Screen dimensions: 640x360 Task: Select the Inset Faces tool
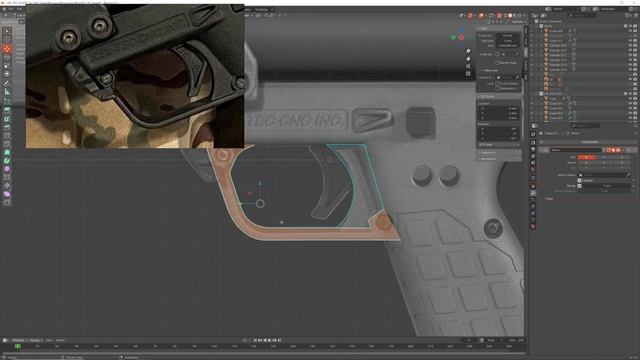click(x=7, y=119)
